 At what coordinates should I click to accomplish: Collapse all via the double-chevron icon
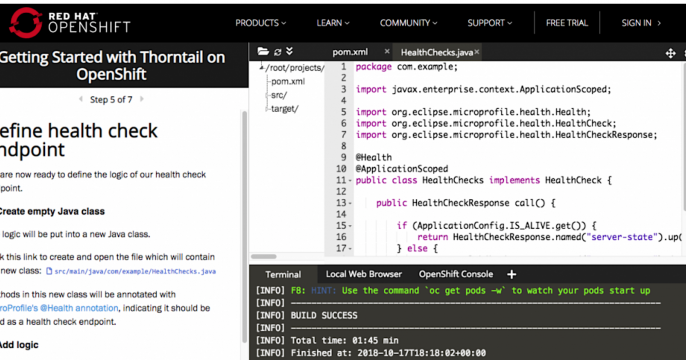tap(289, 51)
